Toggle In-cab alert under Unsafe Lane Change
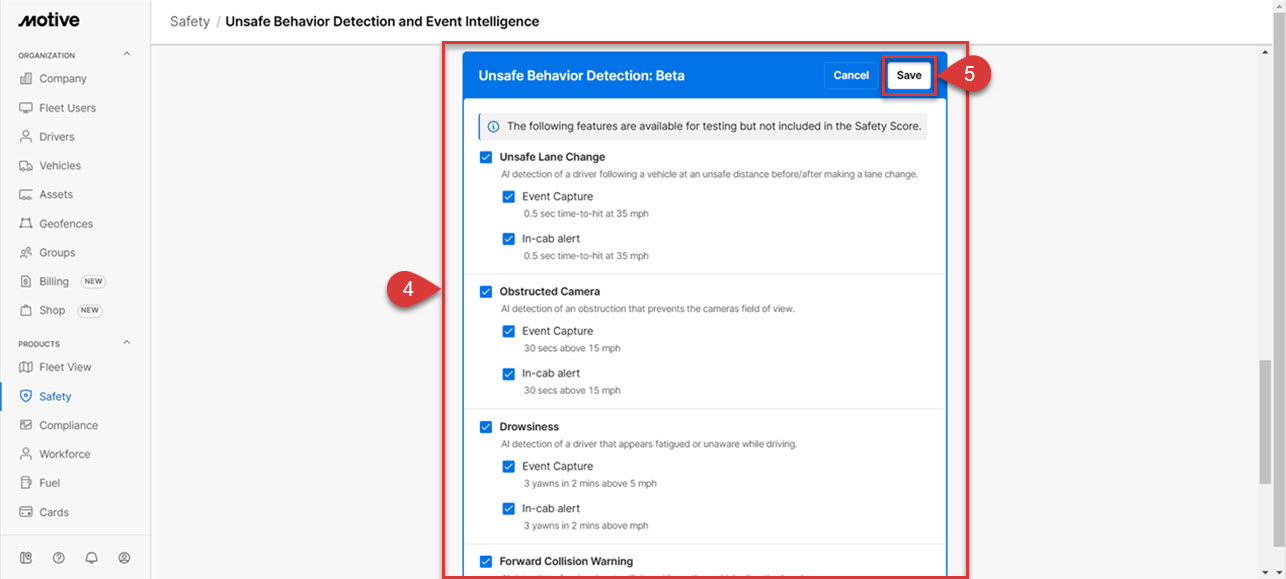 pos(508,239)
